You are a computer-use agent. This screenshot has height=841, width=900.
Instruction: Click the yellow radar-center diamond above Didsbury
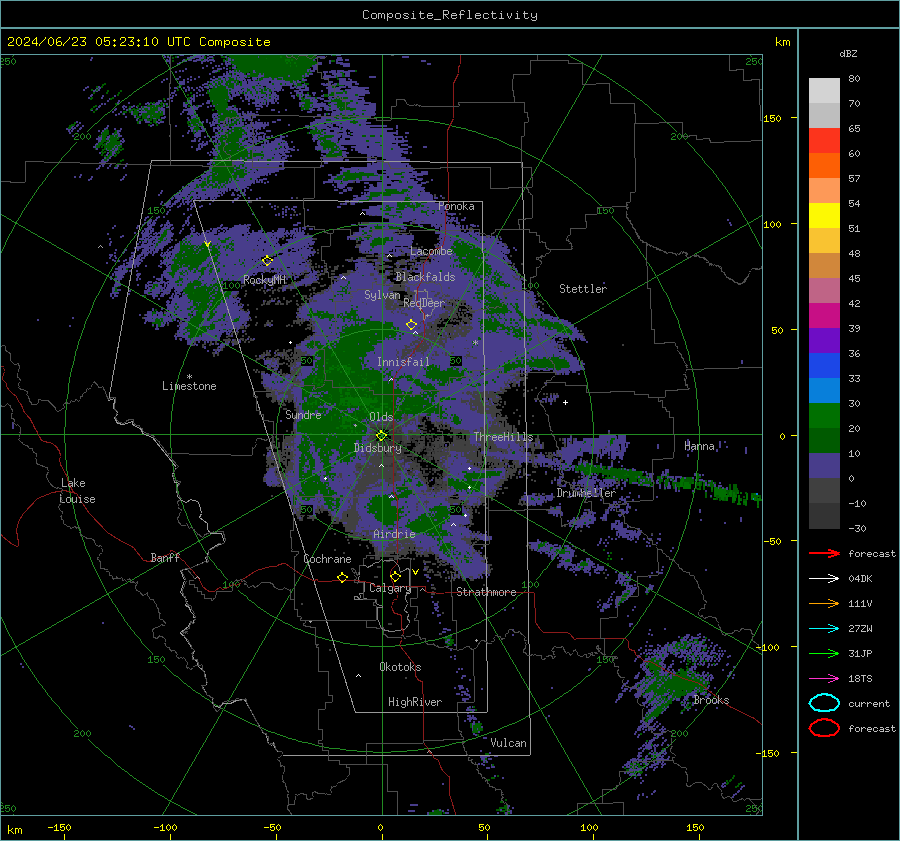[381, 436]
